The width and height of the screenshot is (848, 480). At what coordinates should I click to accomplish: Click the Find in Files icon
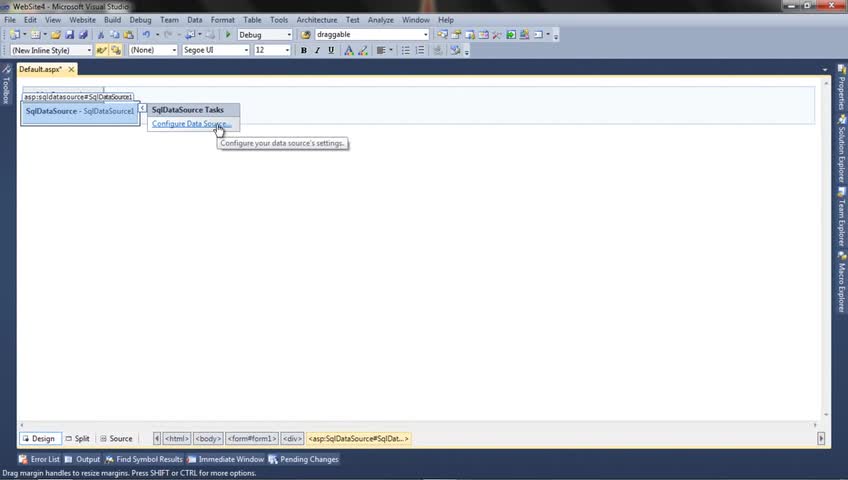[x=306, y=35]
